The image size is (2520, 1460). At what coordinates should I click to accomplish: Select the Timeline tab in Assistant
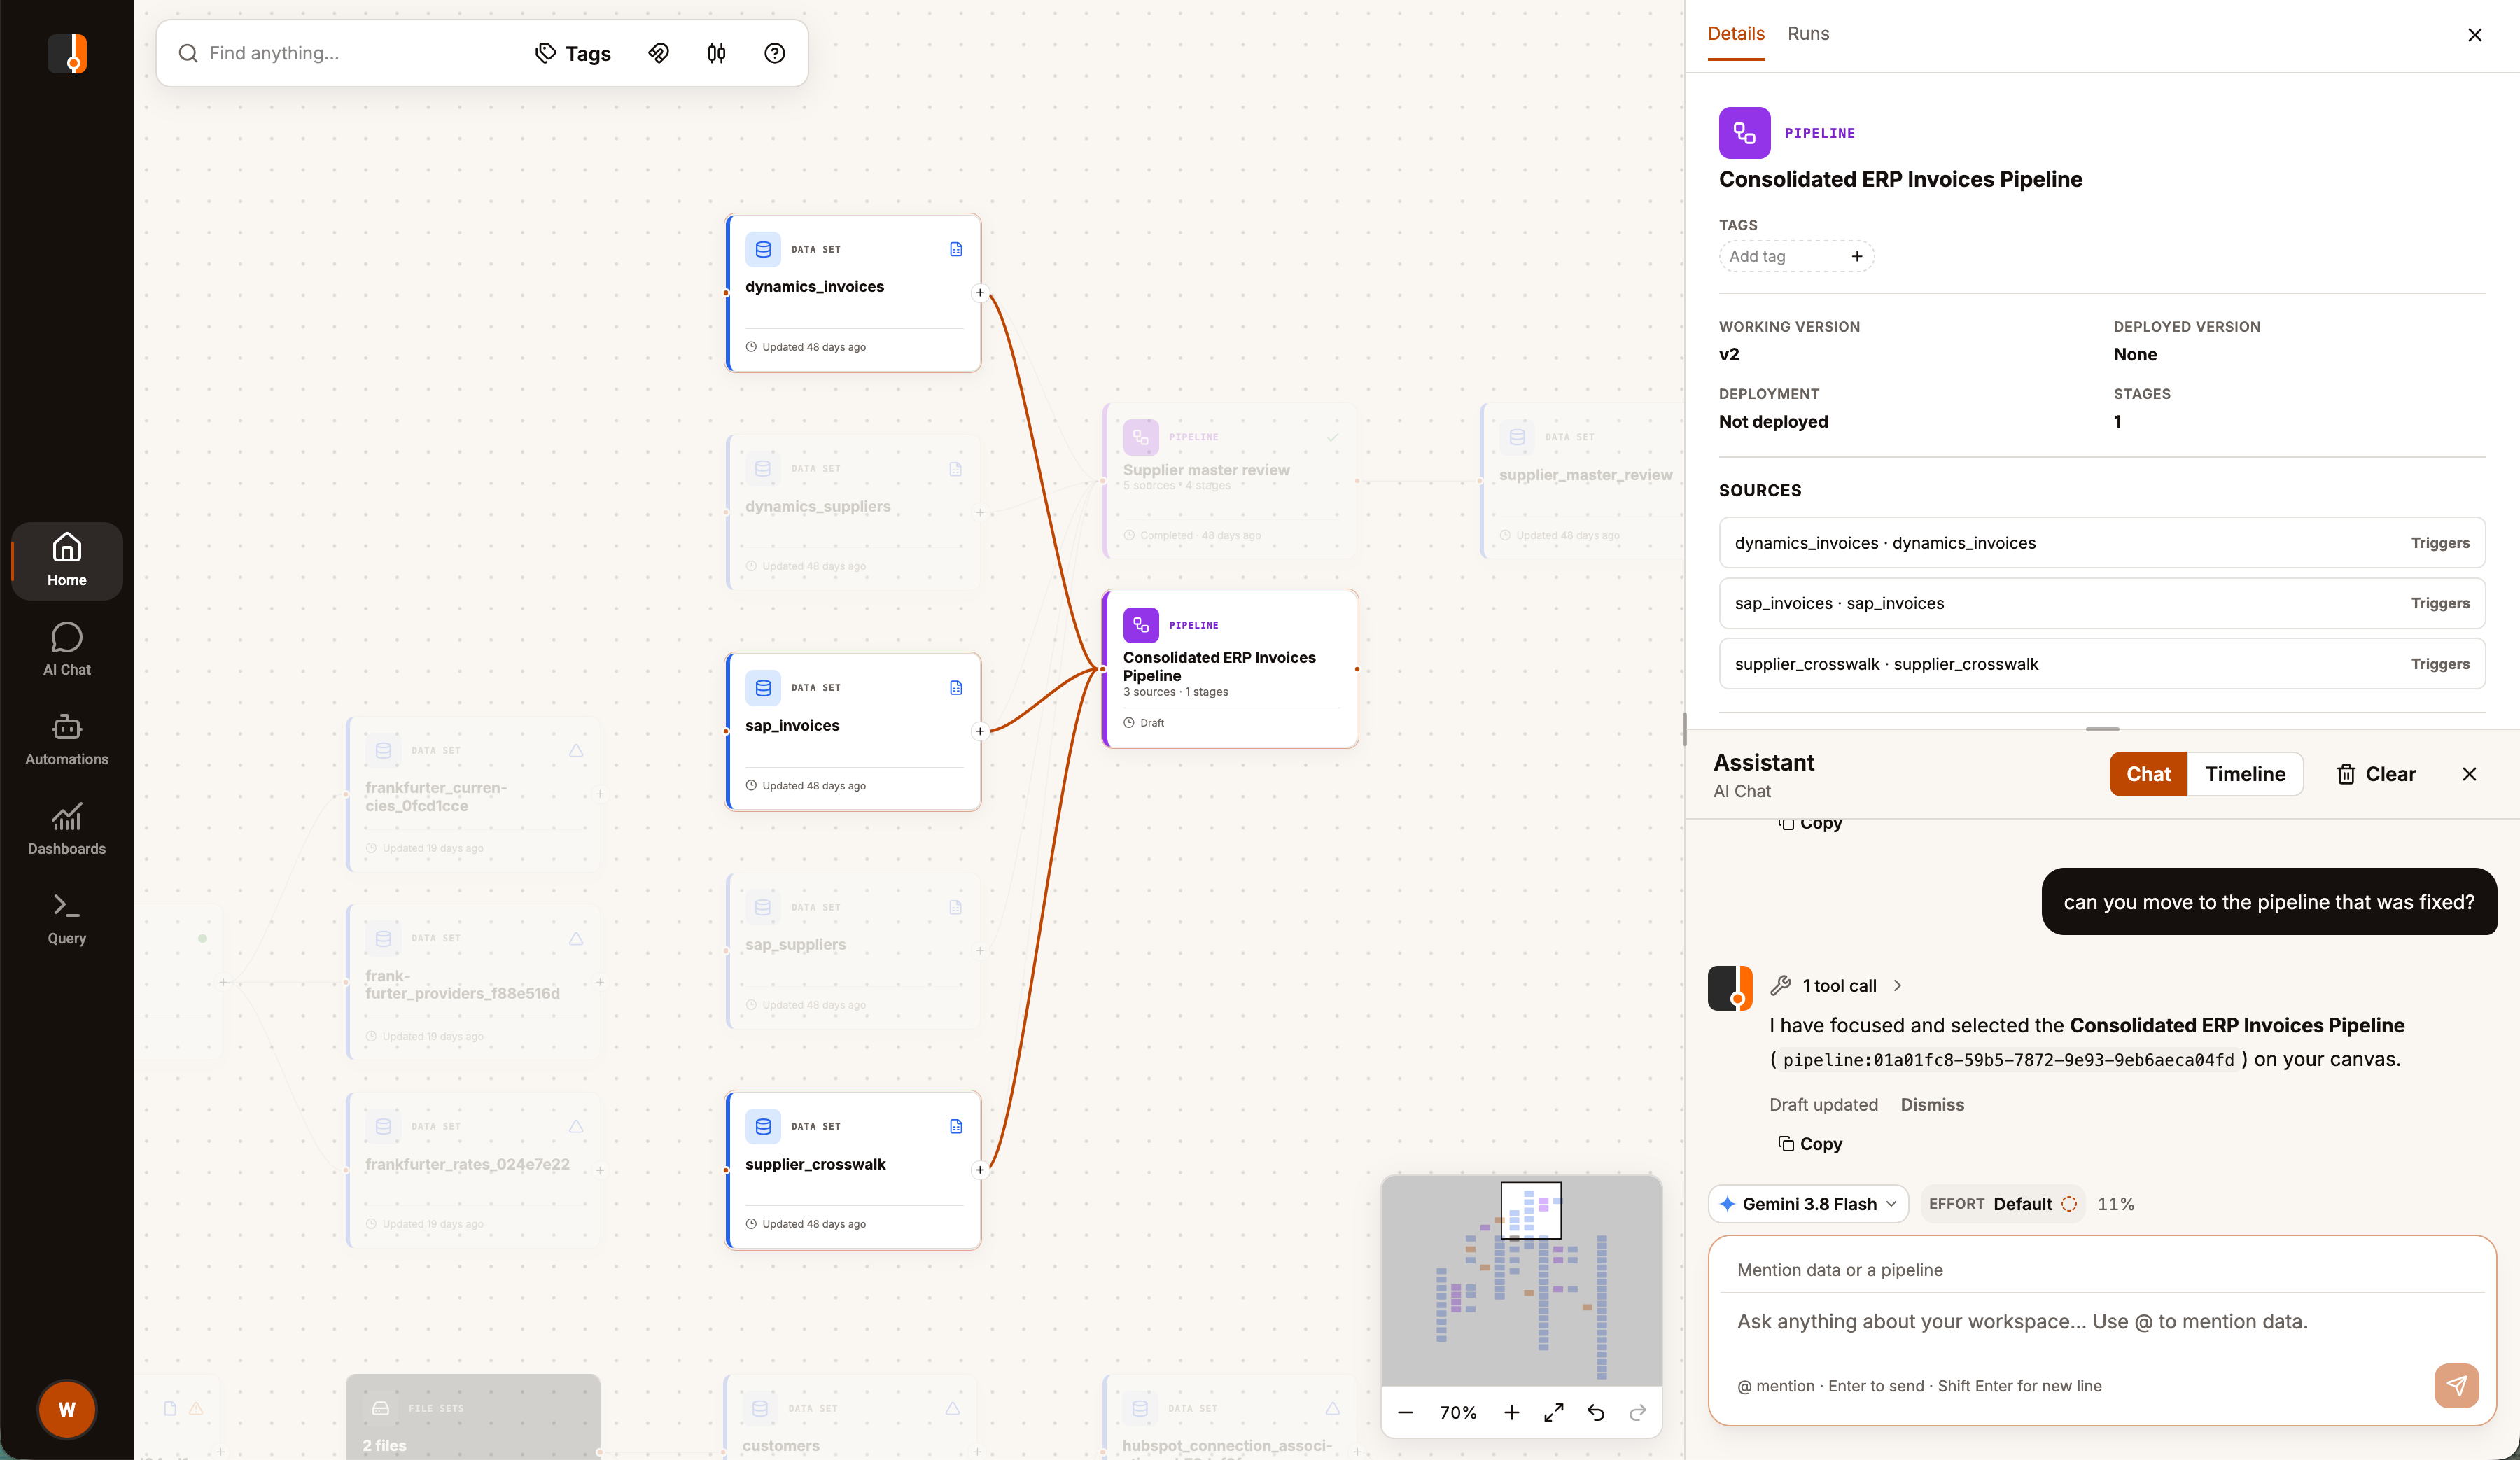[2245, 774]
